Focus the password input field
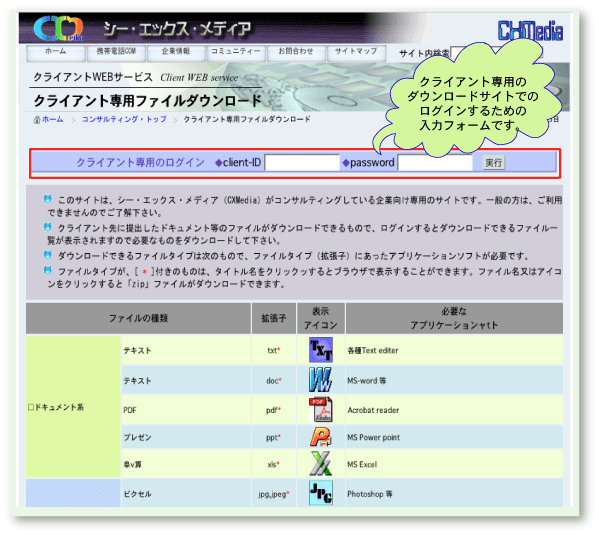 [x=435, y=163]
